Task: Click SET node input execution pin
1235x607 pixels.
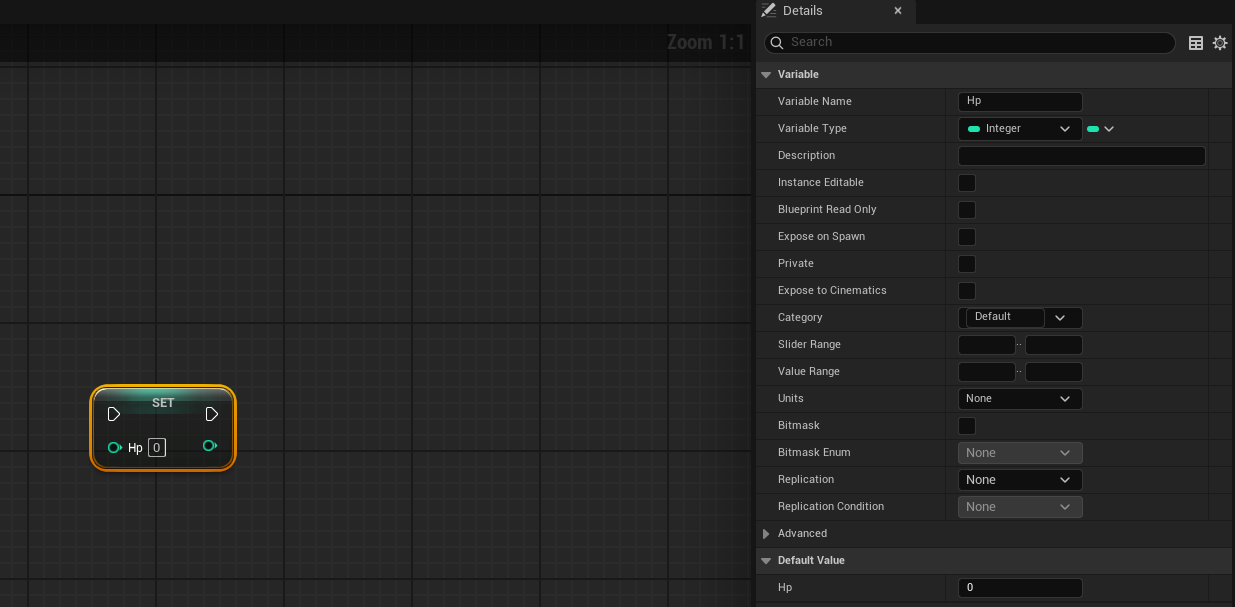Action: (x=114, y=414)
